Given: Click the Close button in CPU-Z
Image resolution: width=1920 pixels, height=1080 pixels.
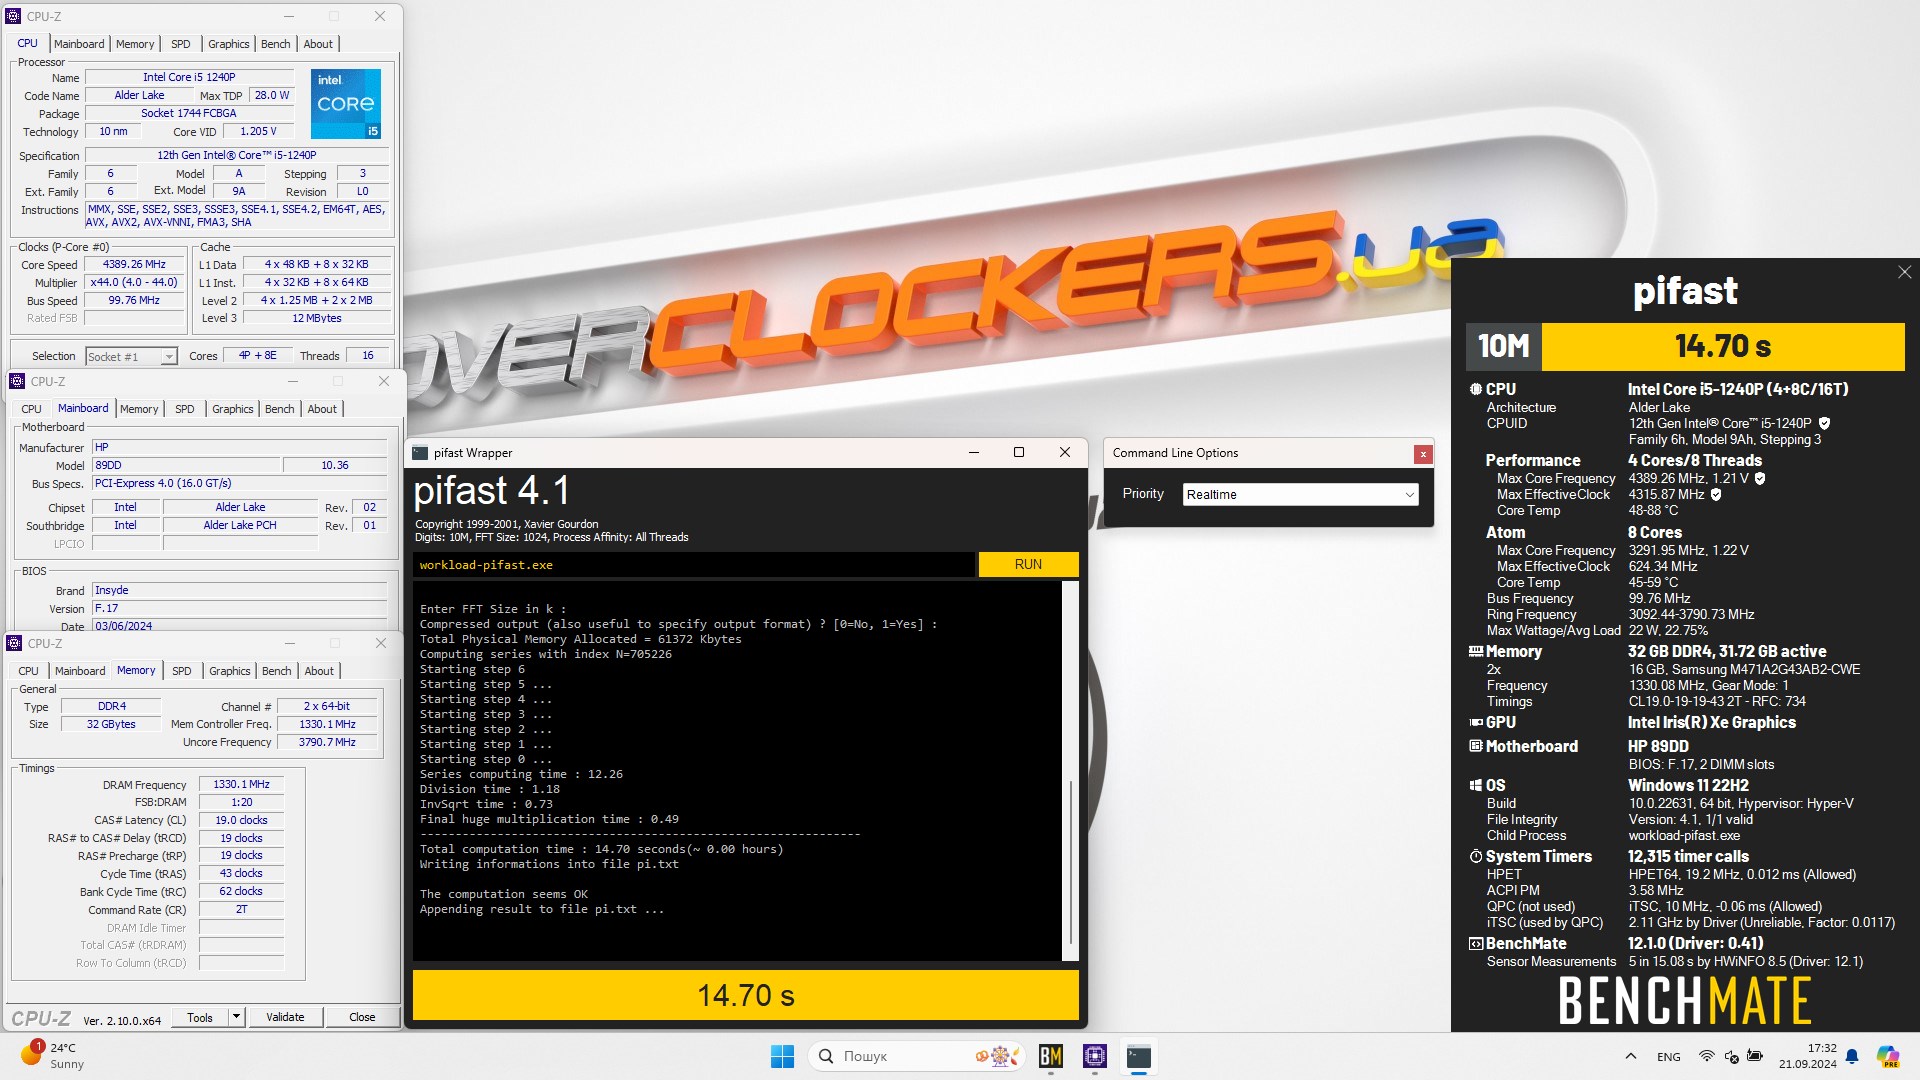Looking at the screenshot, I should [362, 1017].
